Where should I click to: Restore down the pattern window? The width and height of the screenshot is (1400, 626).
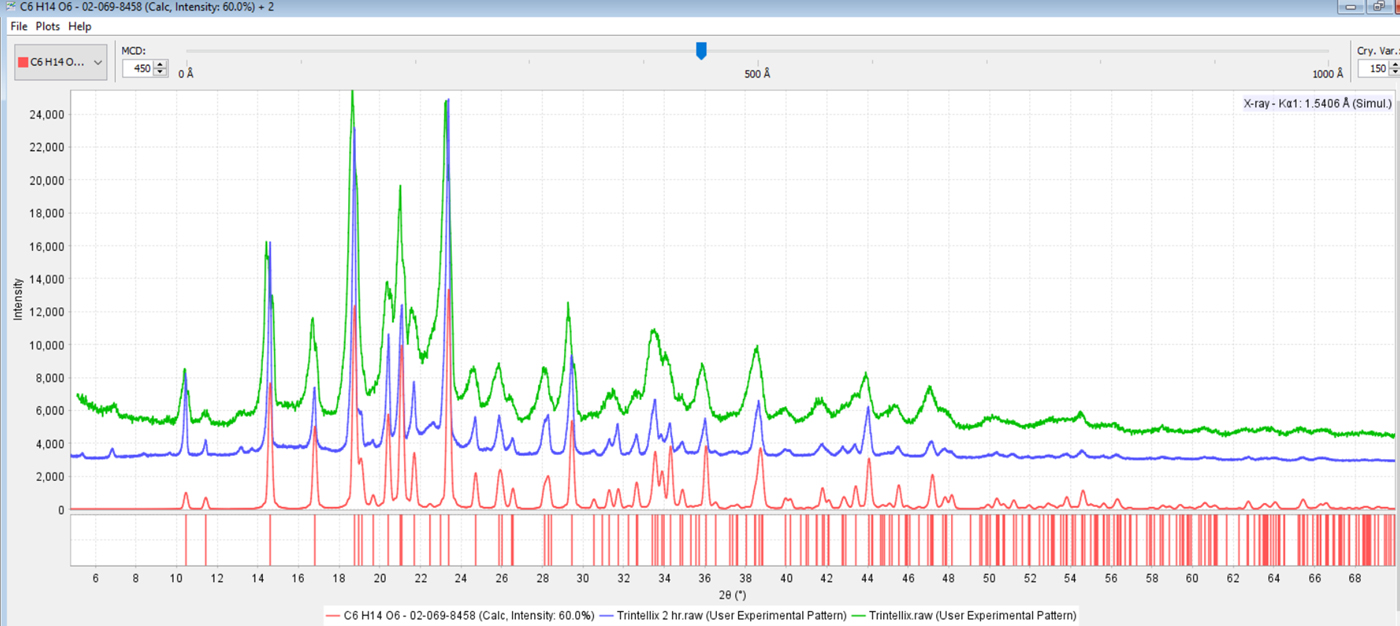point(1379,6)
